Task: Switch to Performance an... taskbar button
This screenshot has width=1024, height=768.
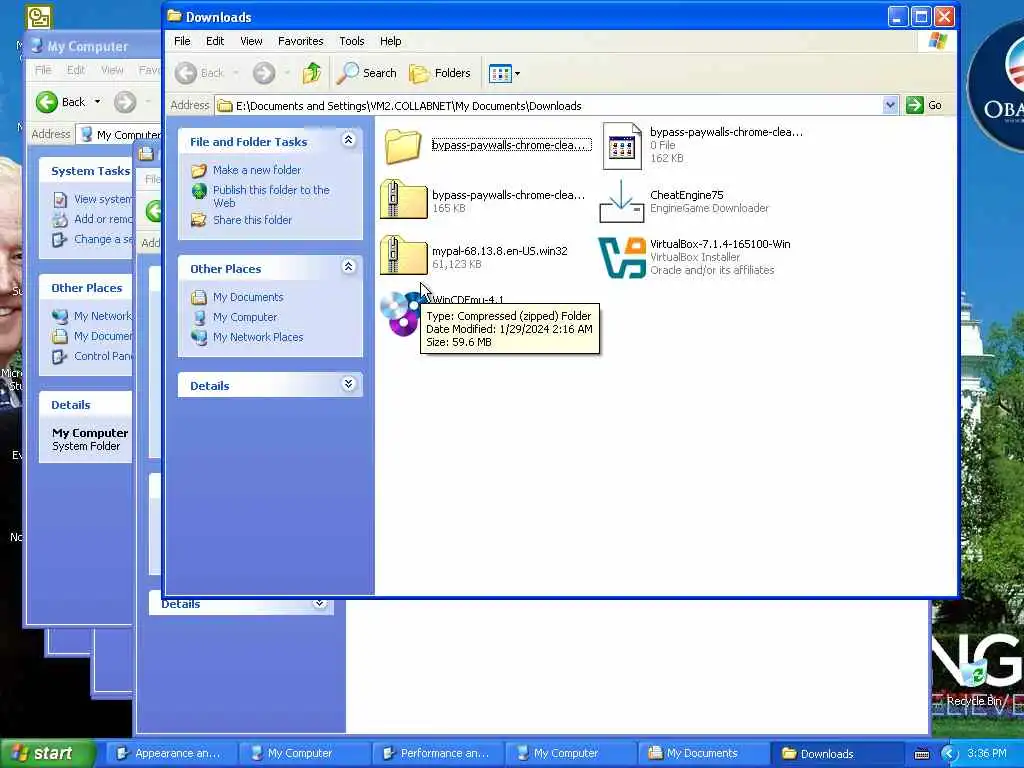Action: click(436, 754)
